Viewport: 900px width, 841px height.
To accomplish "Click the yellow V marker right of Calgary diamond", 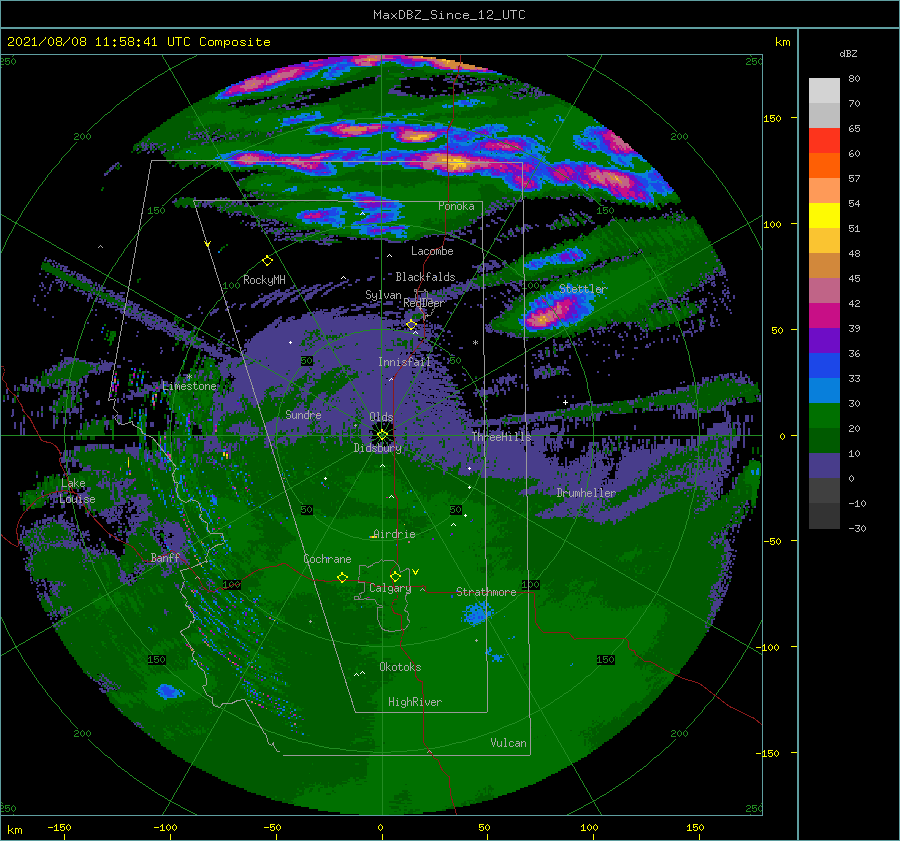I will tap(415, 572).
